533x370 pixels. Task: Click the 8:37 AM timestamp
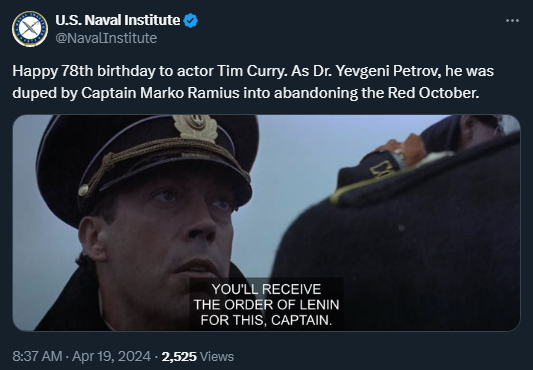[x=37, y=356]
